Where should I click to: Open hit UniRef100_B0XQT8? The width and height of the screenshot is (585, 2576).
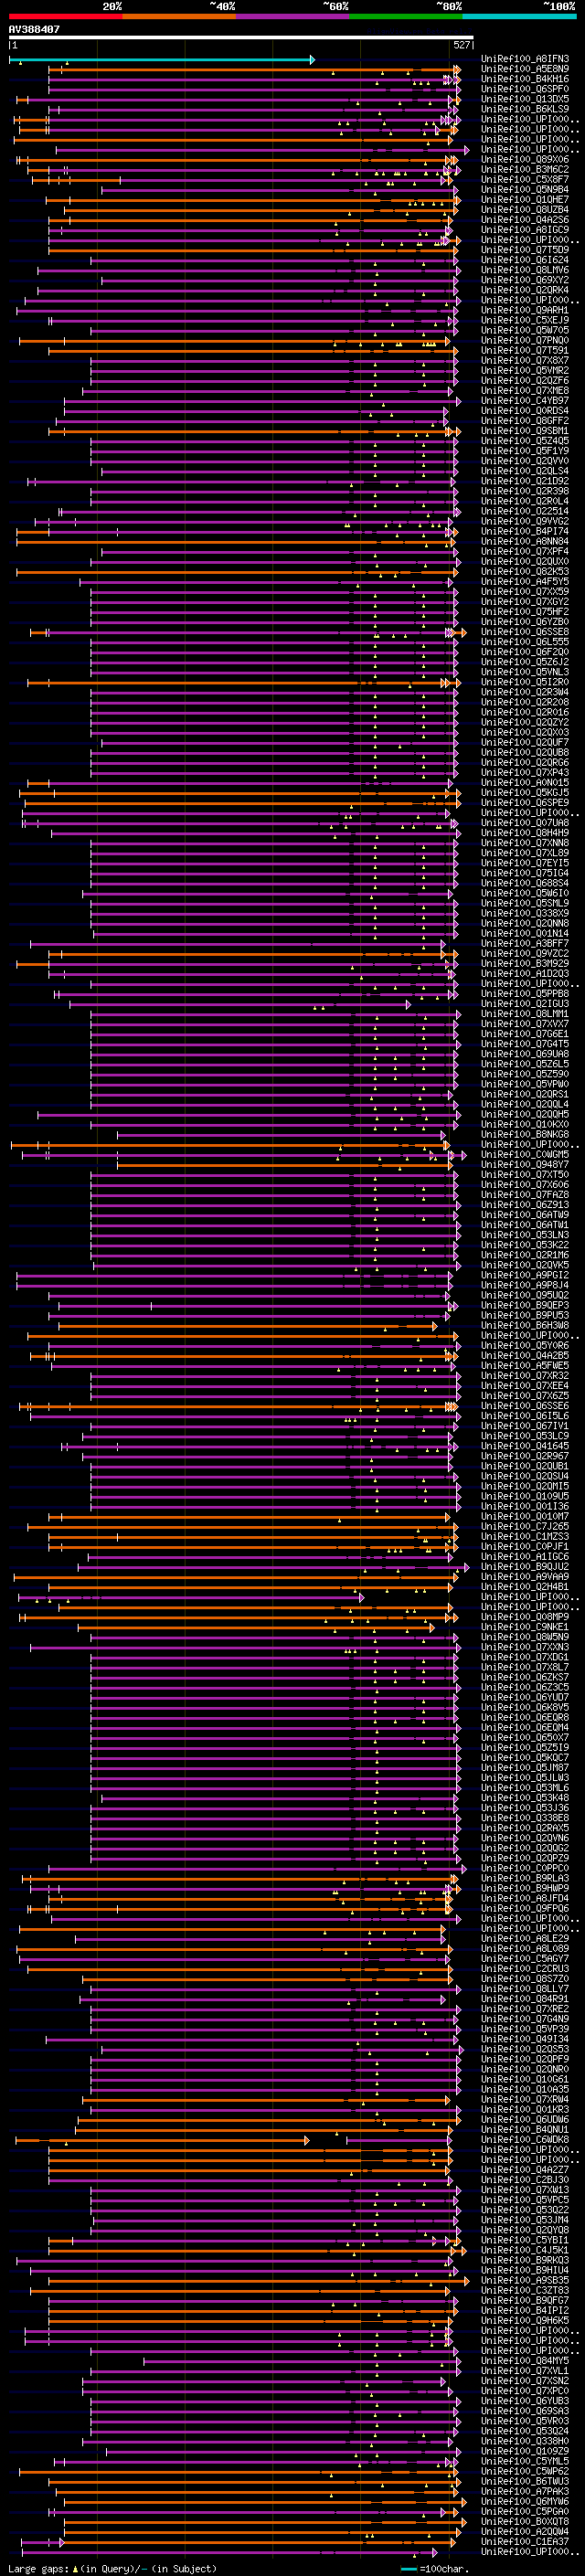coord(525,2521)
